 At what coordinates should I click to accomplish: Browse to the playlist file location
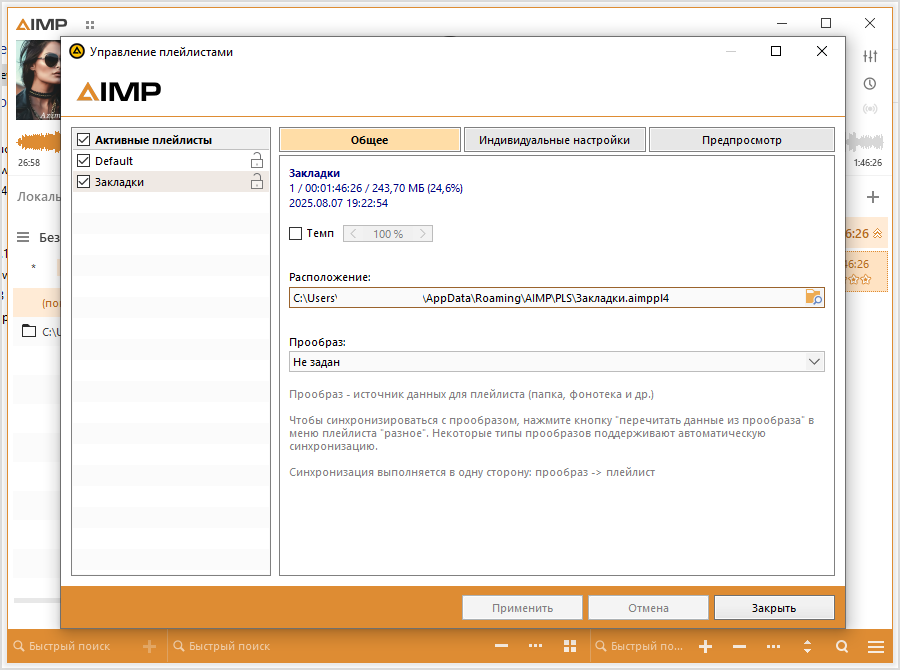pyautogui.click(x=814, y=297)
